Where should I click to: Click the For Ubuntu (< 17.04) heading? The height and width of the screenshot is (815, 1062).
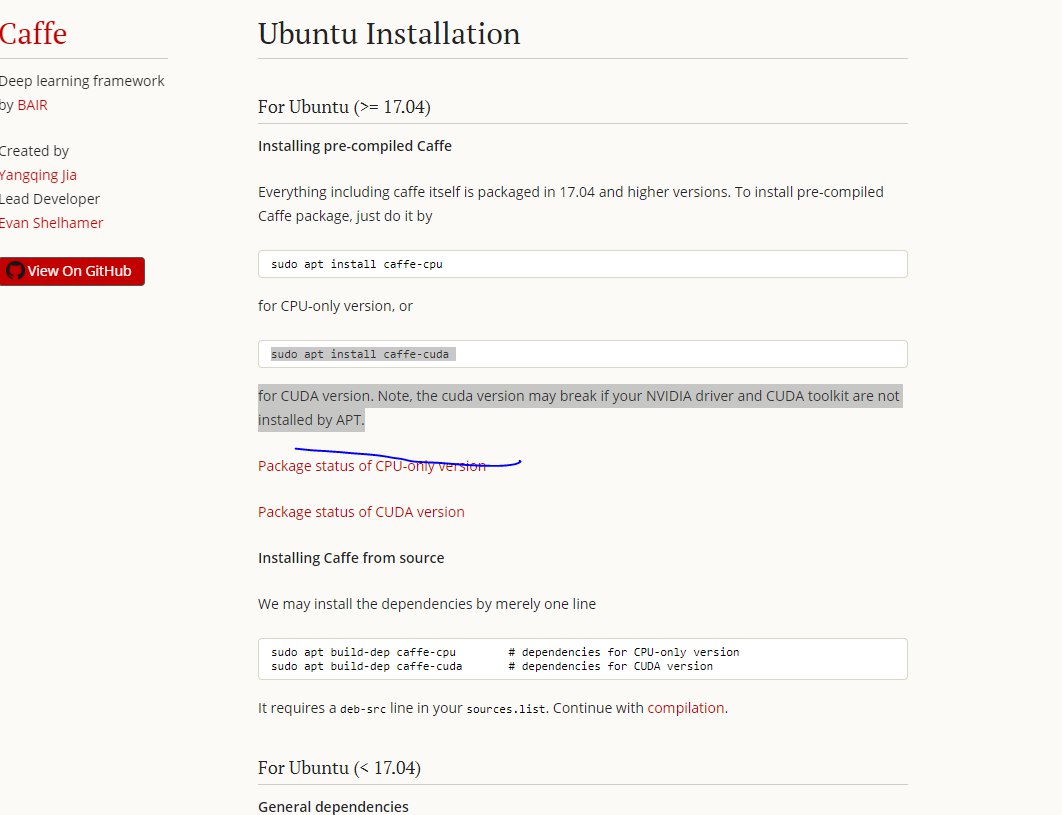pyautogui.click(x=339, y=768)
